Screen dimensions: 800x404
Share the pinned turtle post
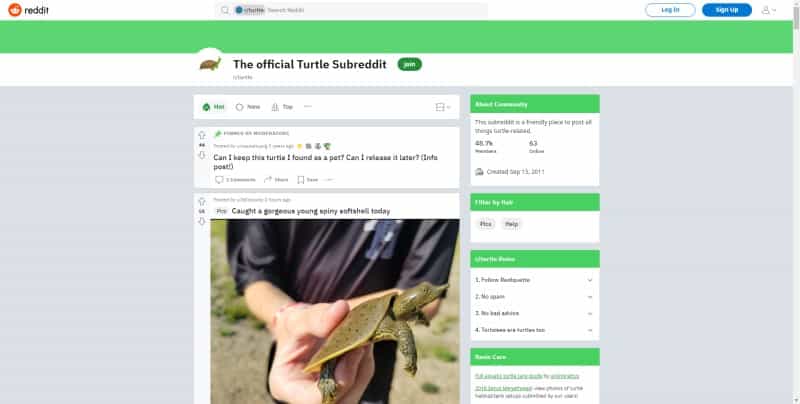(276, 180)
